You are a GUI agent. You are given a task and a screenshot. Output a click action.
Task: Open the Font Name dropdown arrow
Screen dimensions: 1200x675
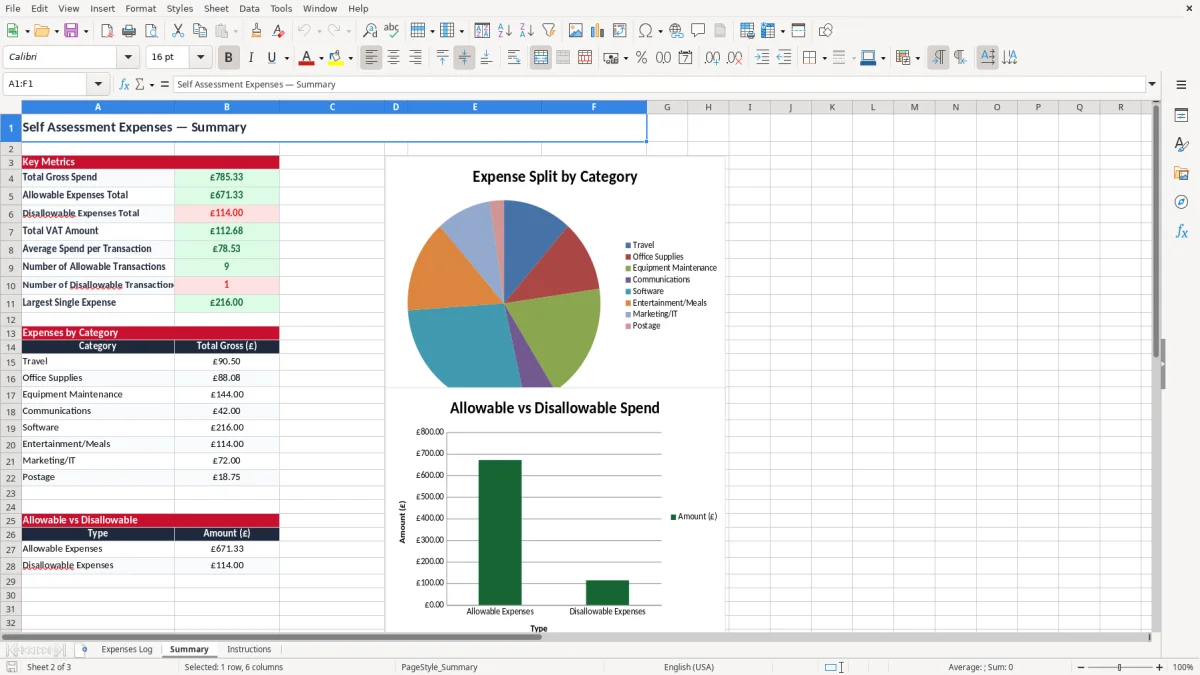127,58
